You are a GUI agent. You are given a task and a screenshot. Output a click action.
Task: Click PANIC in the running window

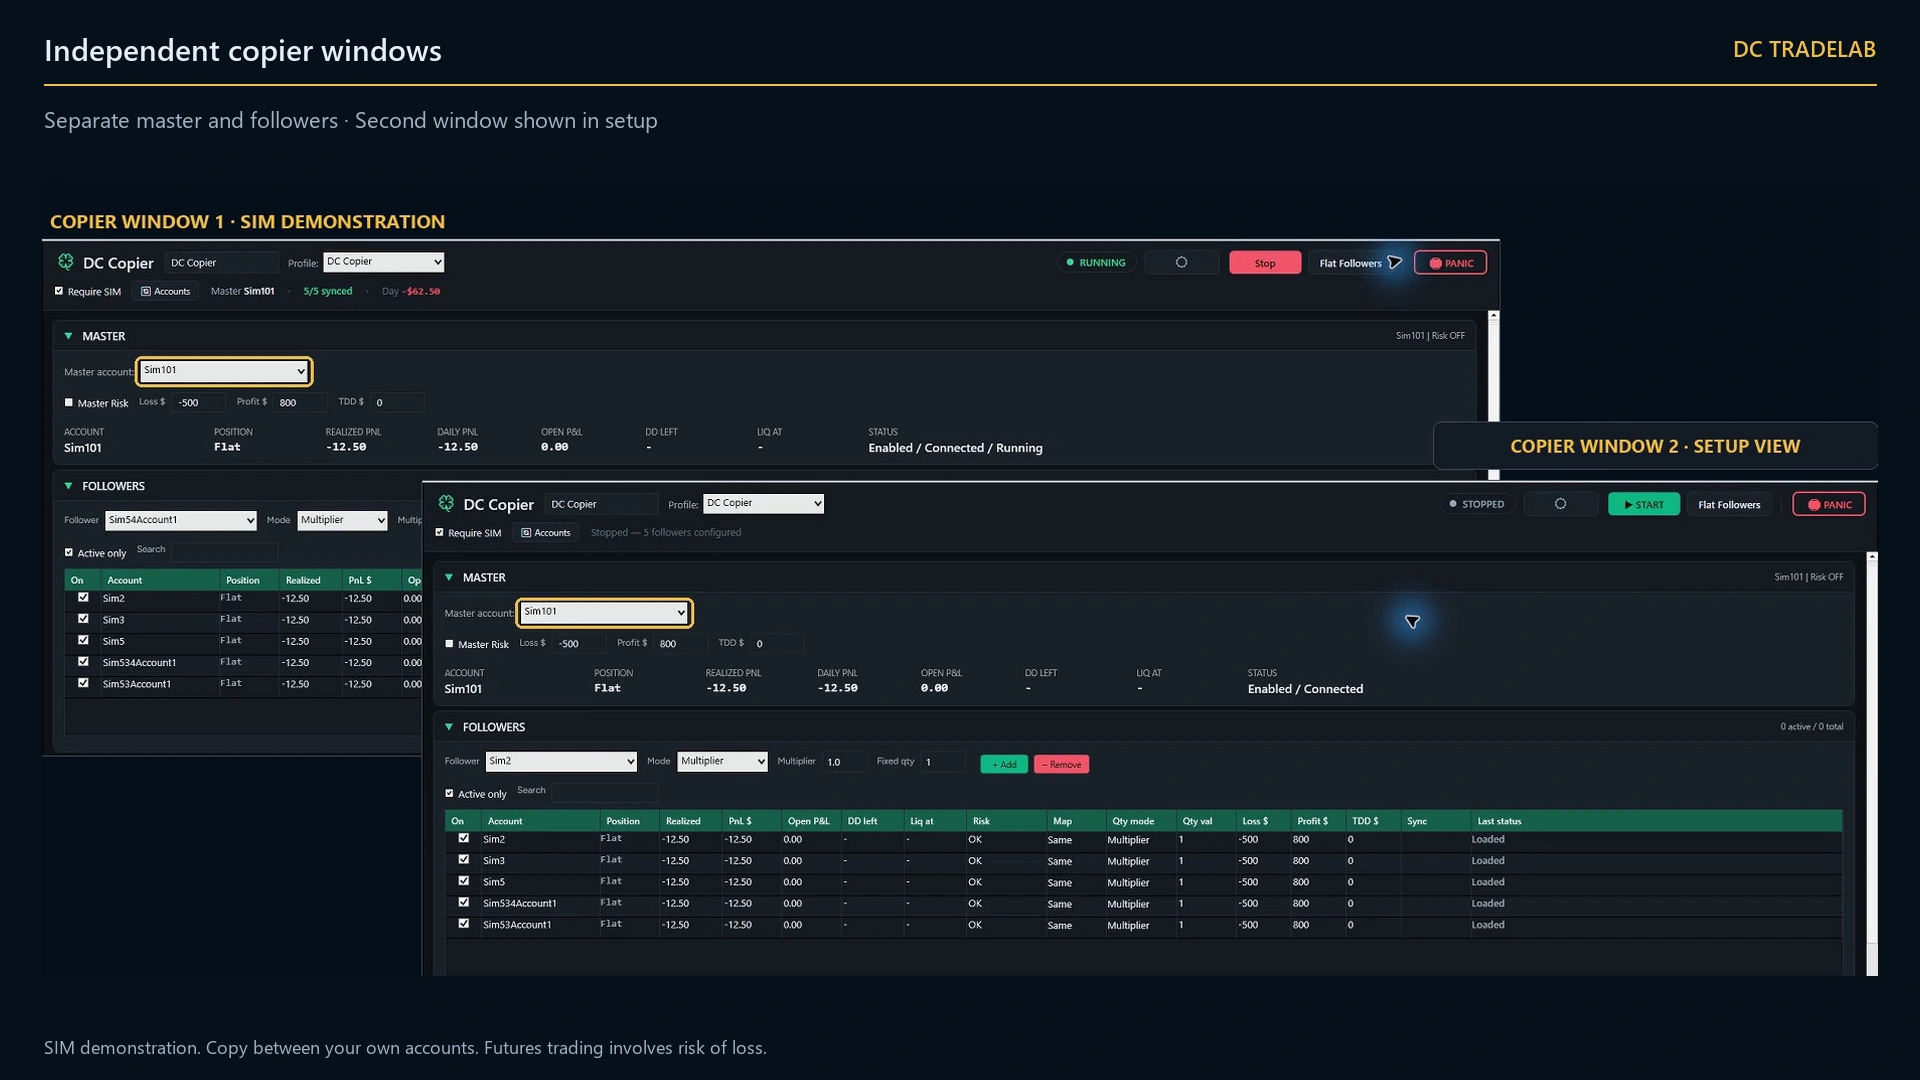[x=1451, y=263]
